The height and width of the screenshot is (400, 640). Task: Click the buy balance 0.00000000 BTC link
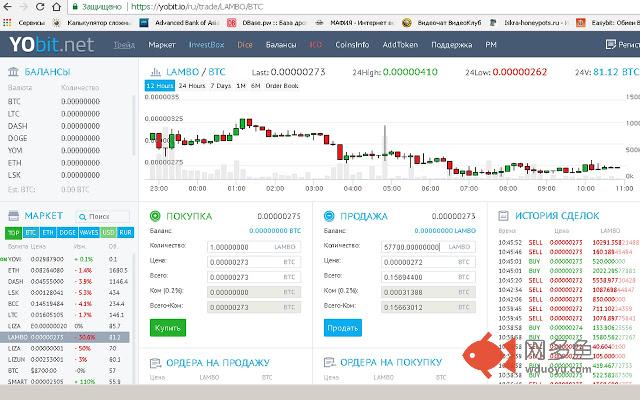point(275,231)
